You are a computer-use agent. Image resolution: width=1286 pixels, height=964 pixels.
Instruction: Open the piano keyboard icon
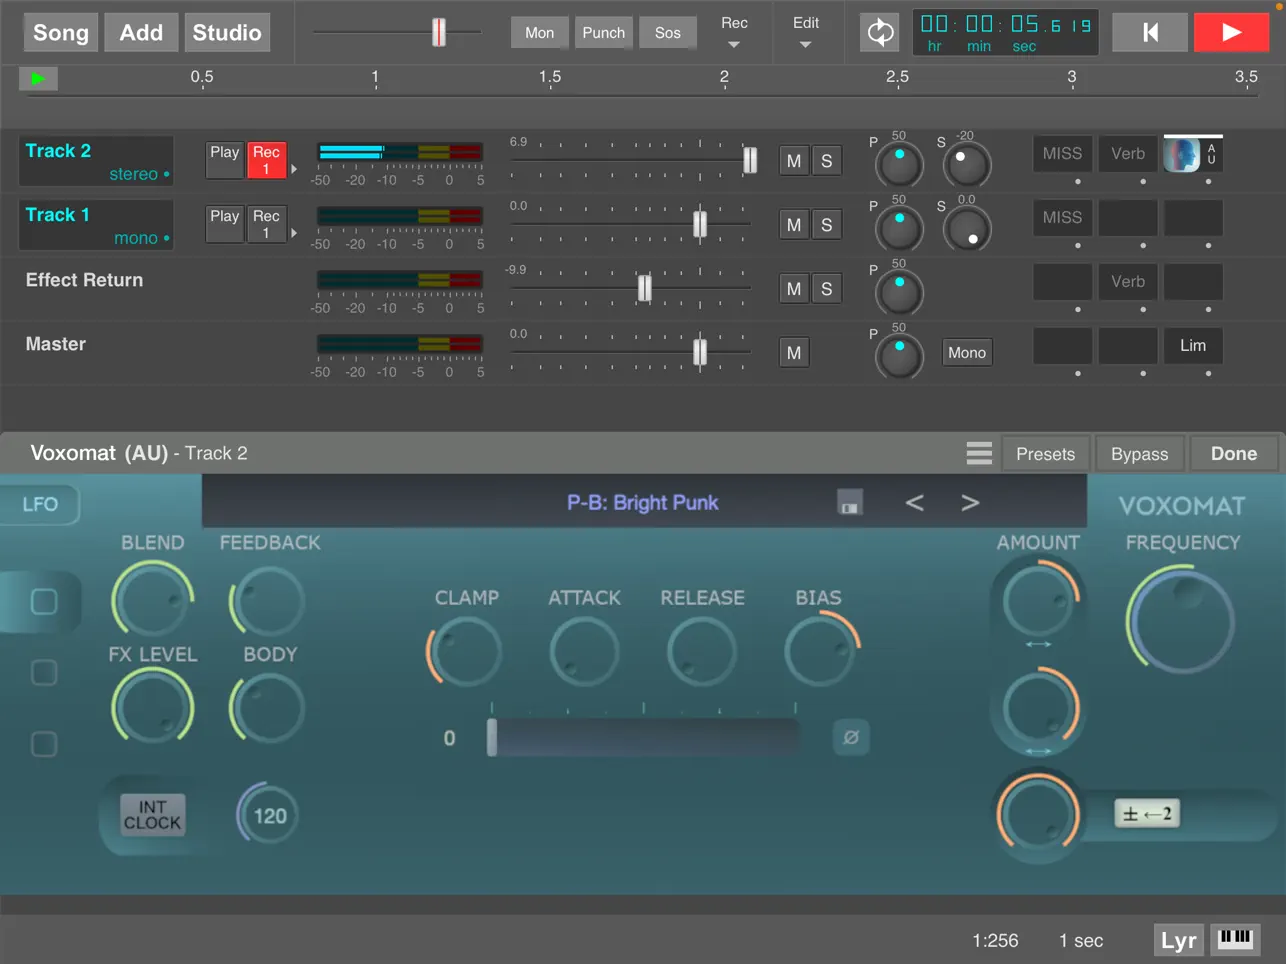[1235, 939]
